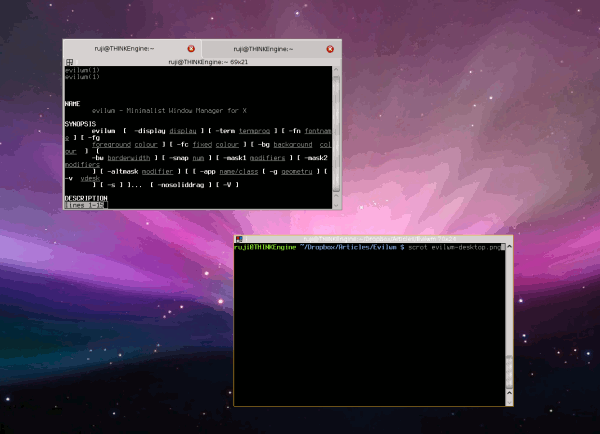This screenshot has height=434, width=600.
Task: Click the DESCRIPTION heading in man page
Action: click(x=86, y=198)
